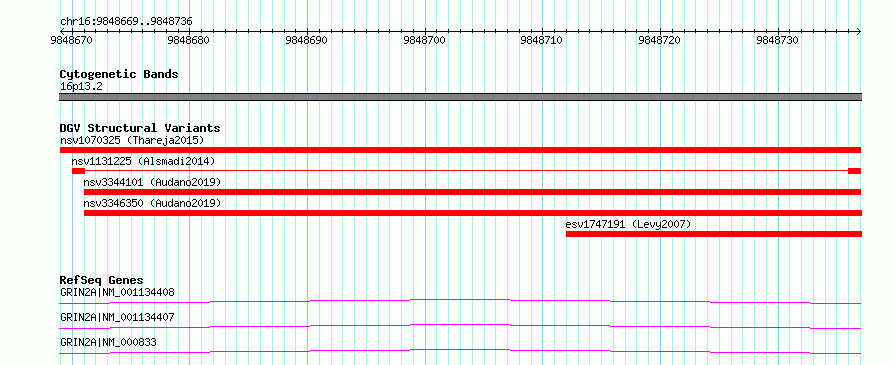Click nsv3344101 (Audano2019) variant label
The width and height of the screenshot is (890, 365).
(x=152, y=182)
